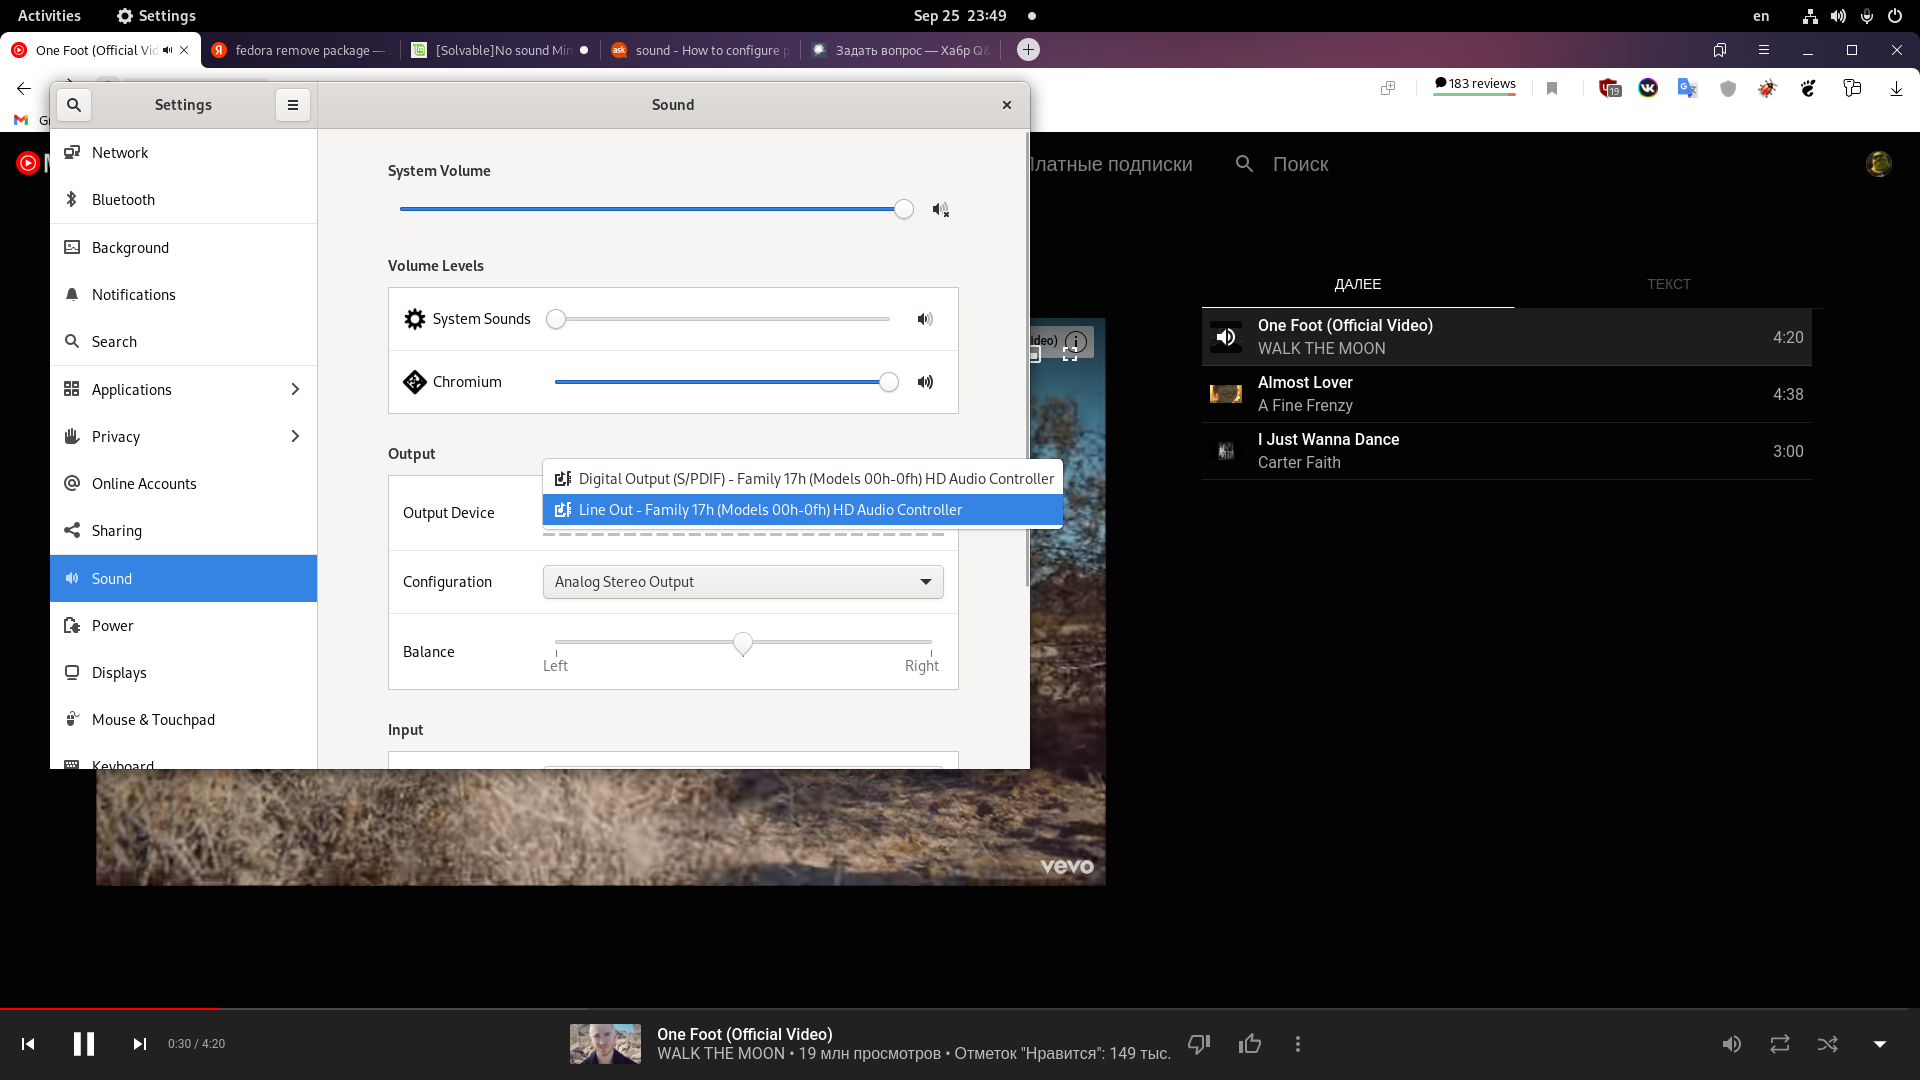Open Online Accounts panel
Image resolution: width=1920 pixels, height=1080 pixels.
(184, 484)
